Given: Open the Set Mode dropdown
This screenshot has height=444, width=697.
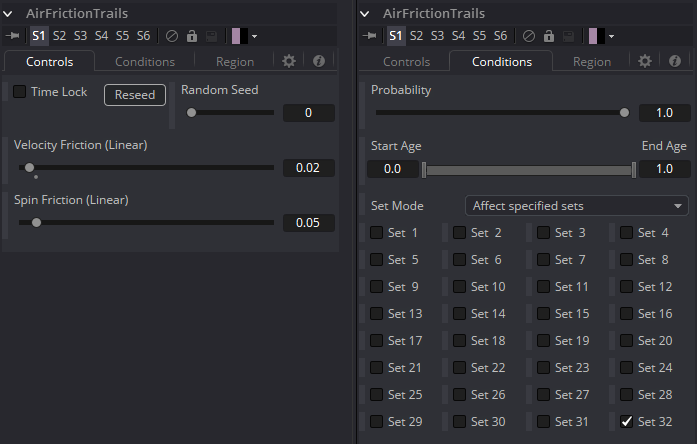Looking at the screenshot, I should [577, 206].
